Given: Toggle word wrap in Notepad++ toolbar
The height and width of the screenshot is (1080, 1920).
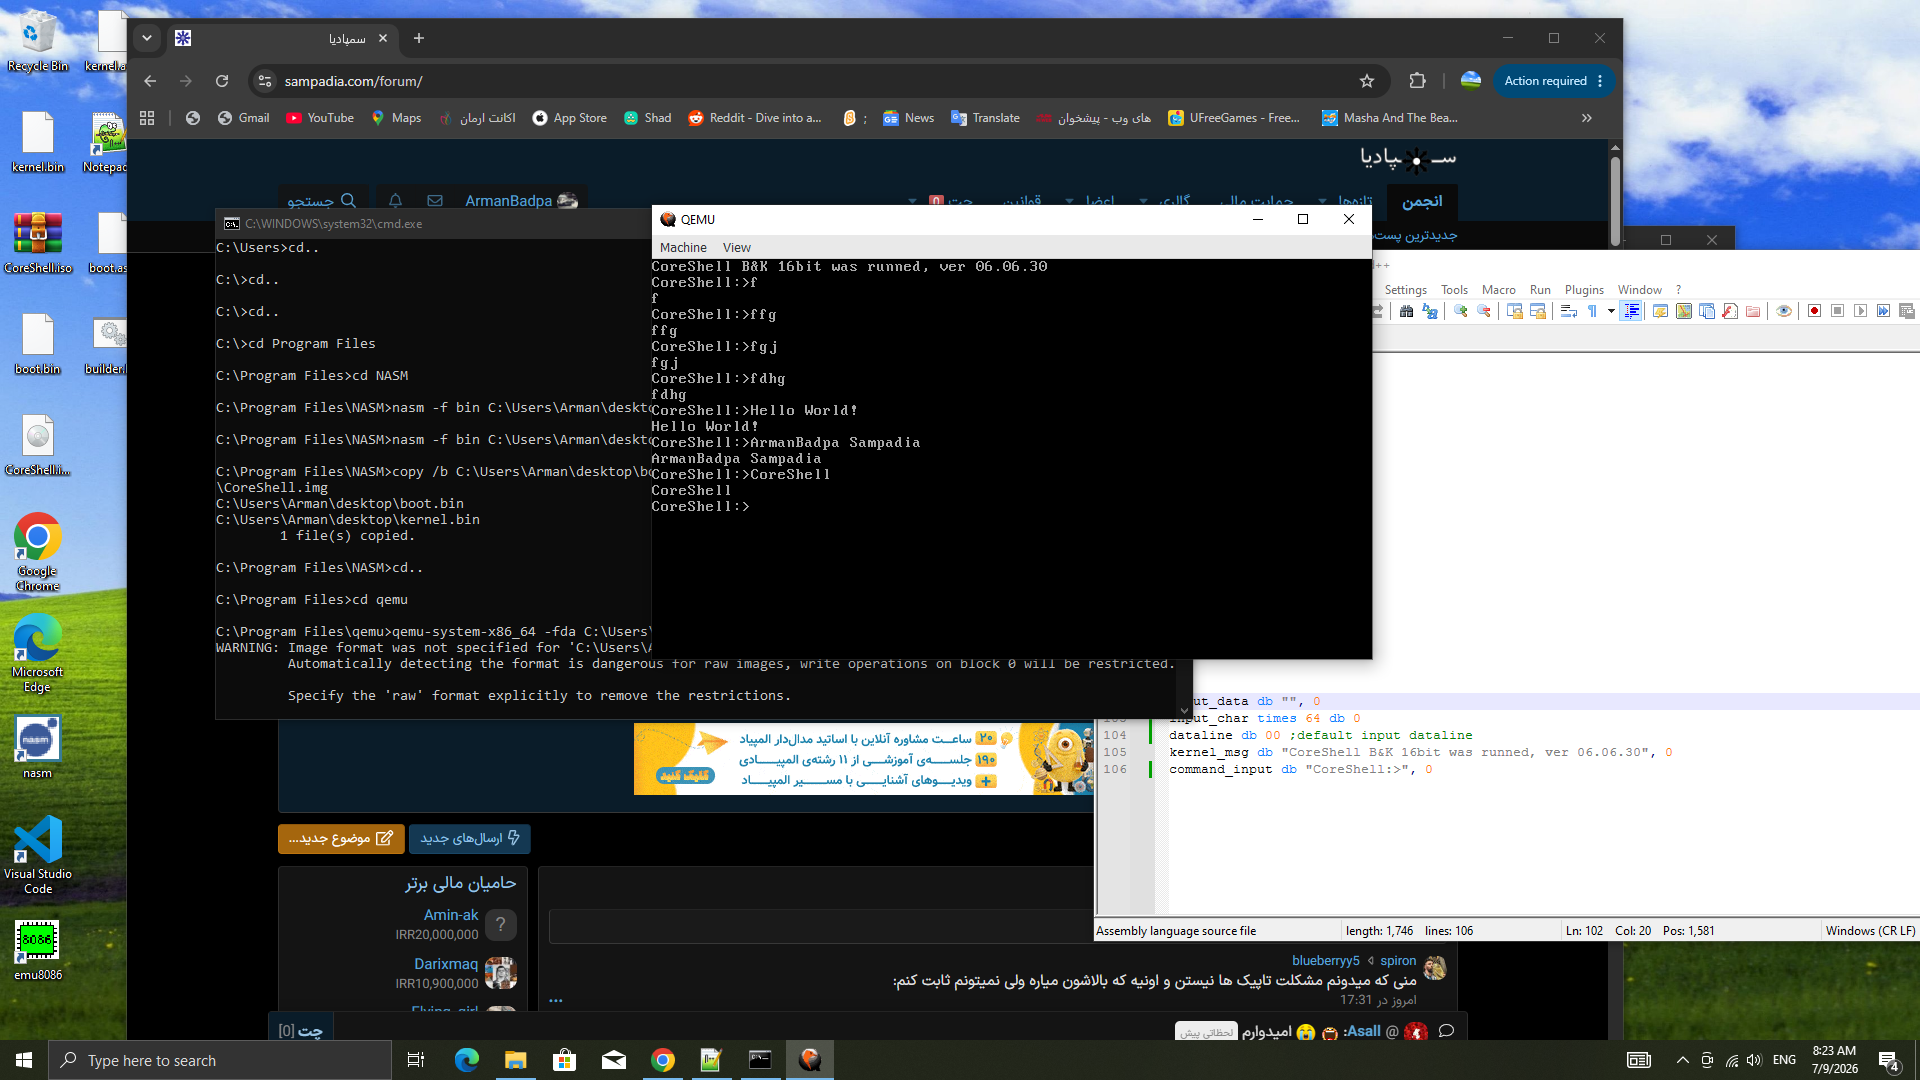Looking at the screenshot, I should (x=1569, y=311).
